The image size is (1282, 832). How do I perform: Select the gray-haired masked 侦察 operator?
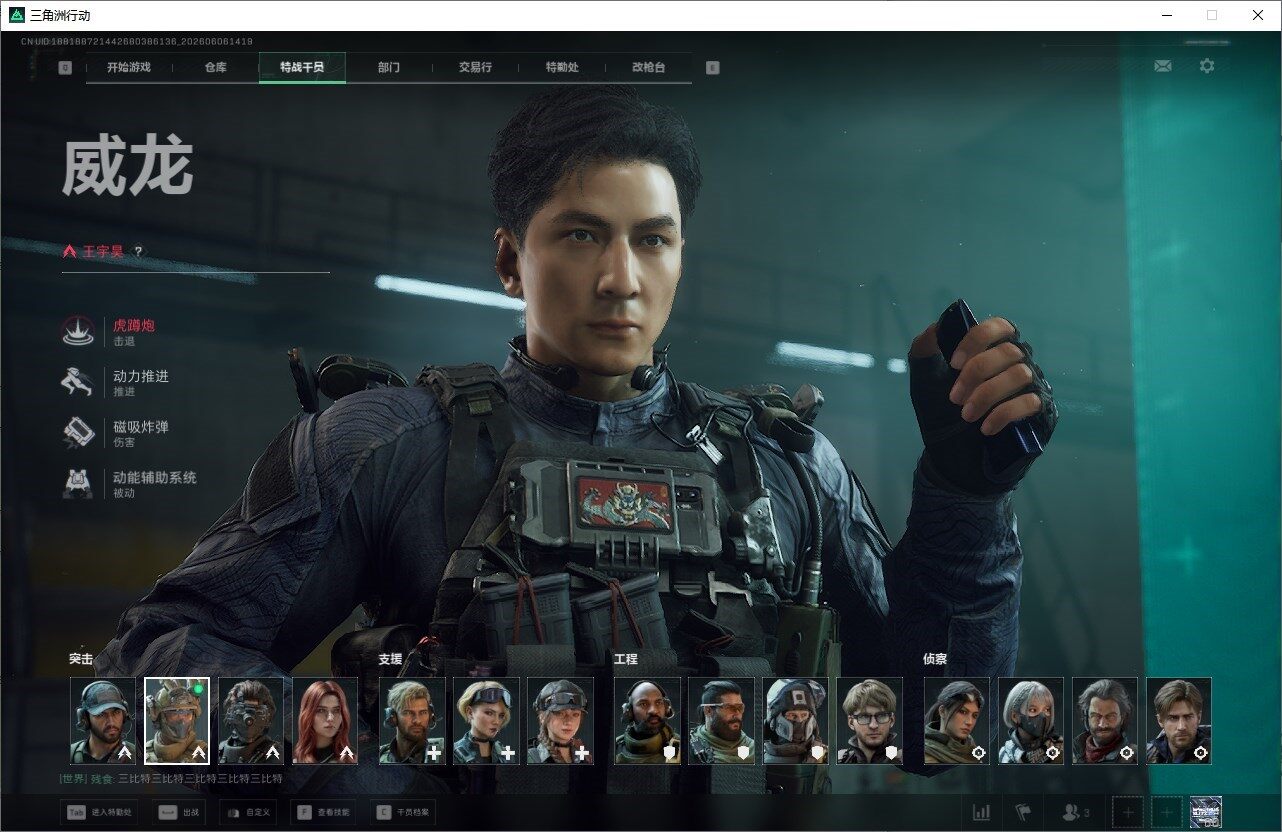(x=1031, y=721)
